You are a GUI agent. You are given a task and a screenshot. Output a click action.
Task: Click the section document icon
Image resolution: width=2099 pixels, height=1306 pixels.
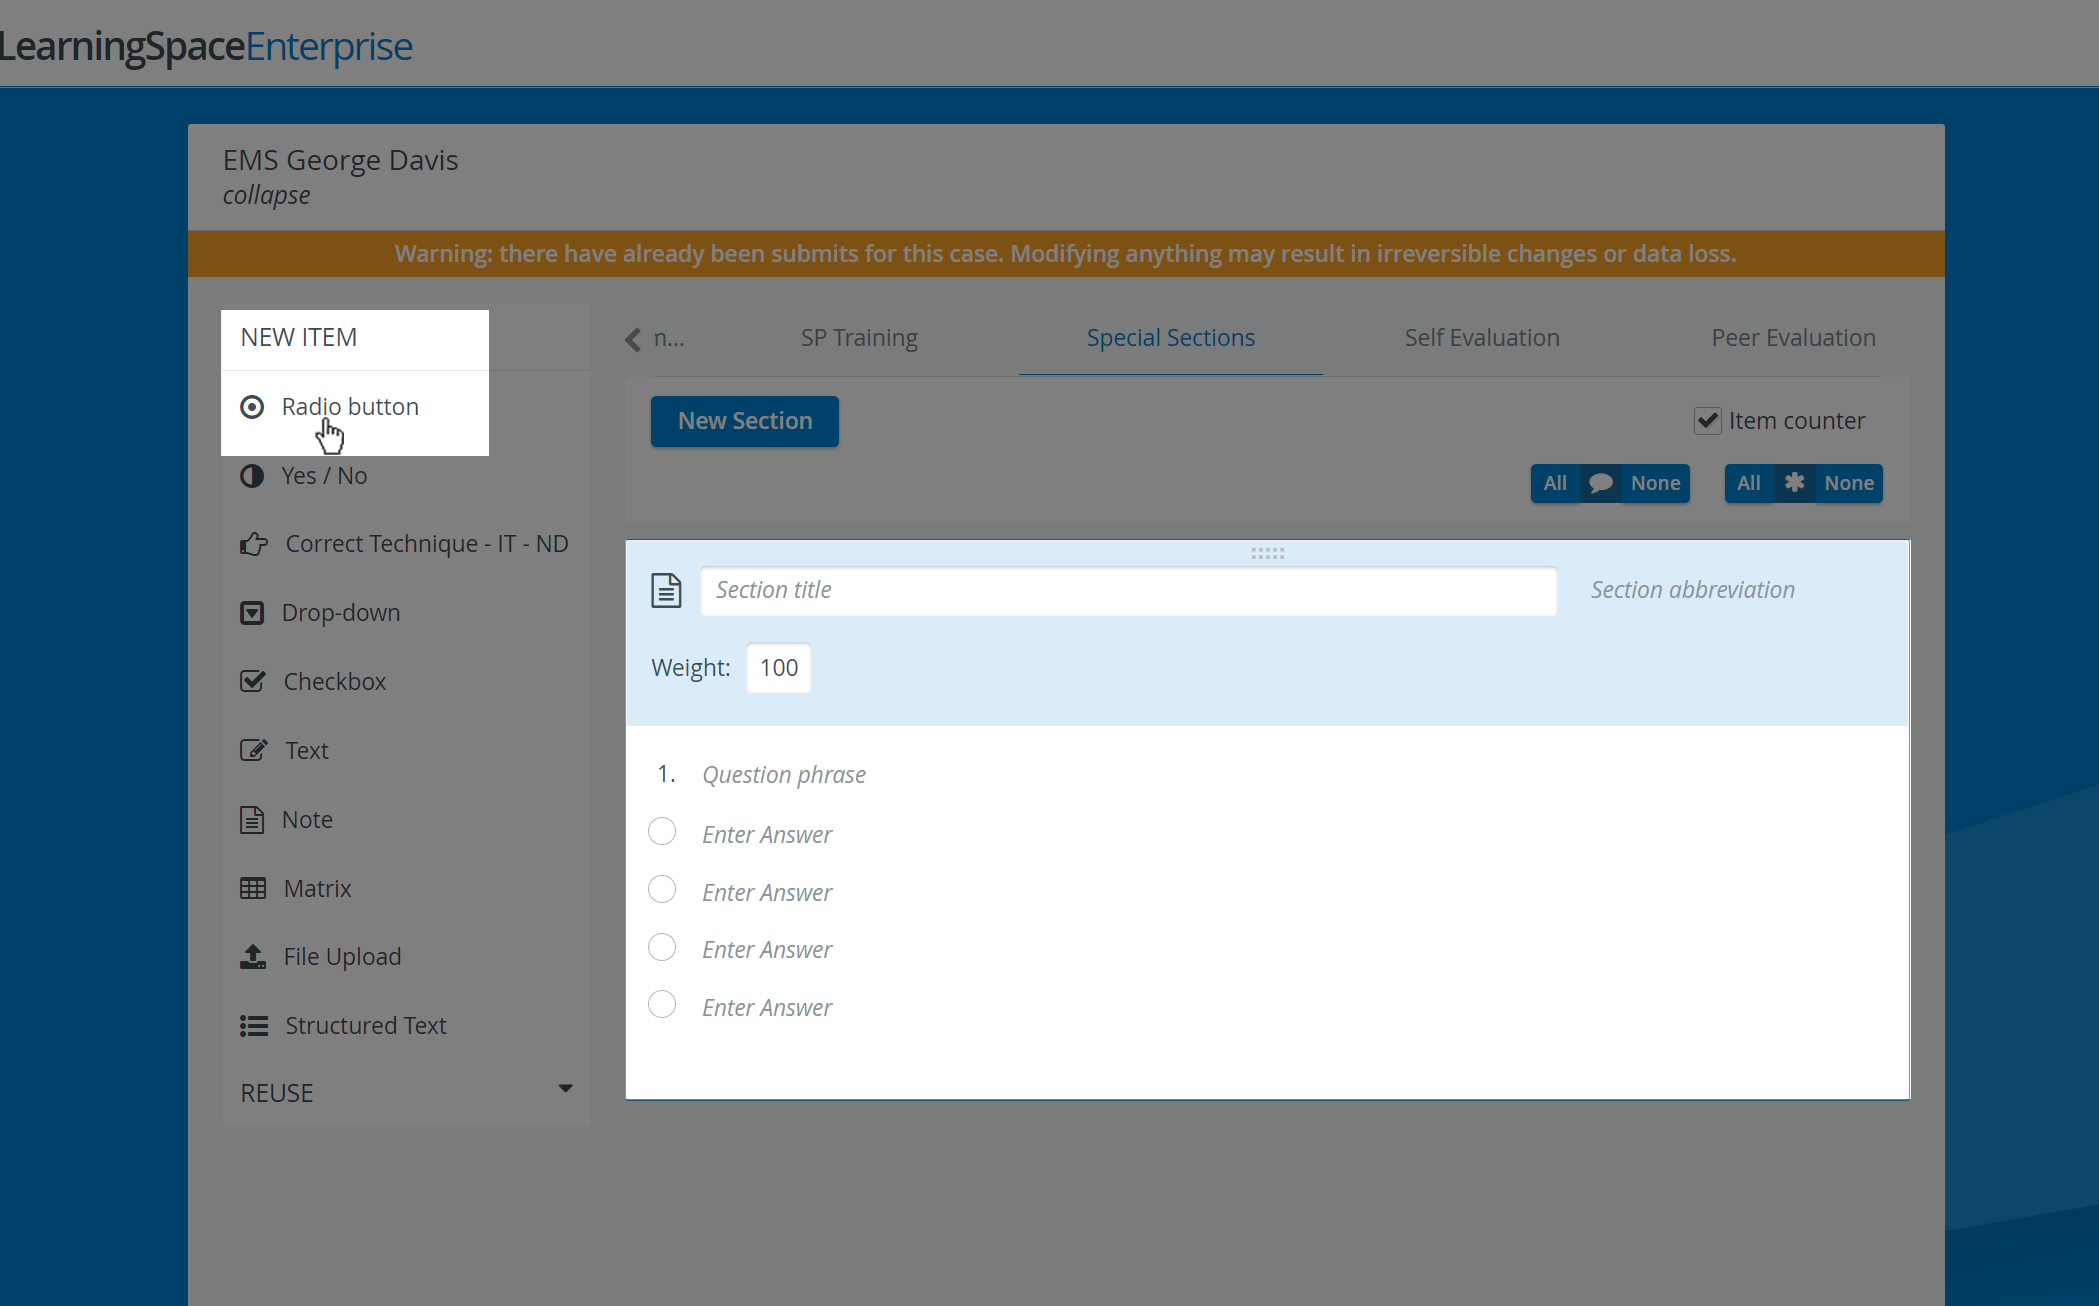[666, 590]
